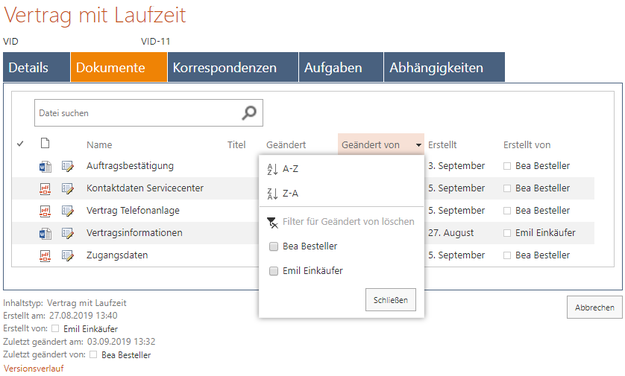Screen dimensions: 625x376
Task: Click edit properties icon for Zugangsdaten
Action: 68,256
